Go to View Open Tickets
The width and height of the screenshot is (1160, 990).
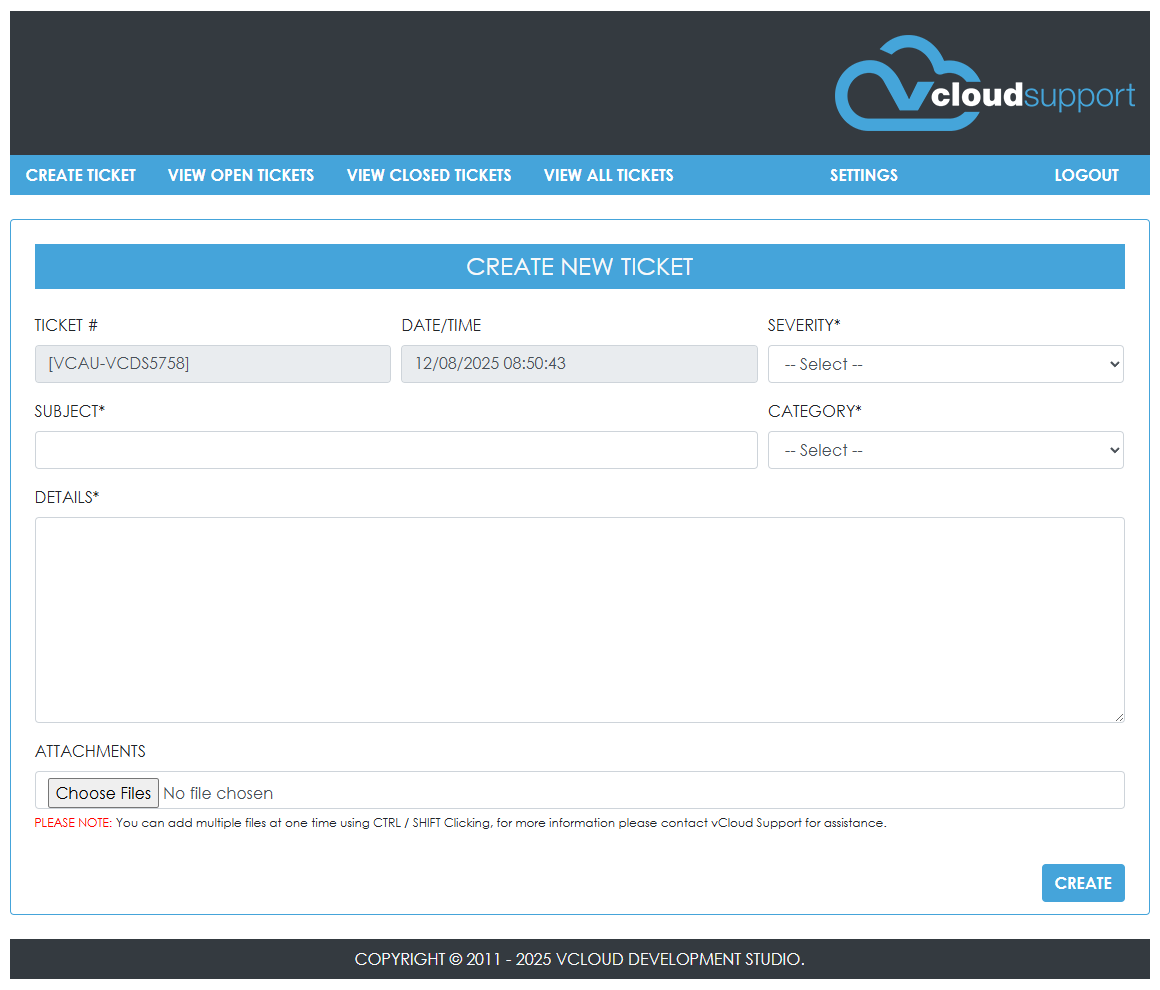click(241, 175)
